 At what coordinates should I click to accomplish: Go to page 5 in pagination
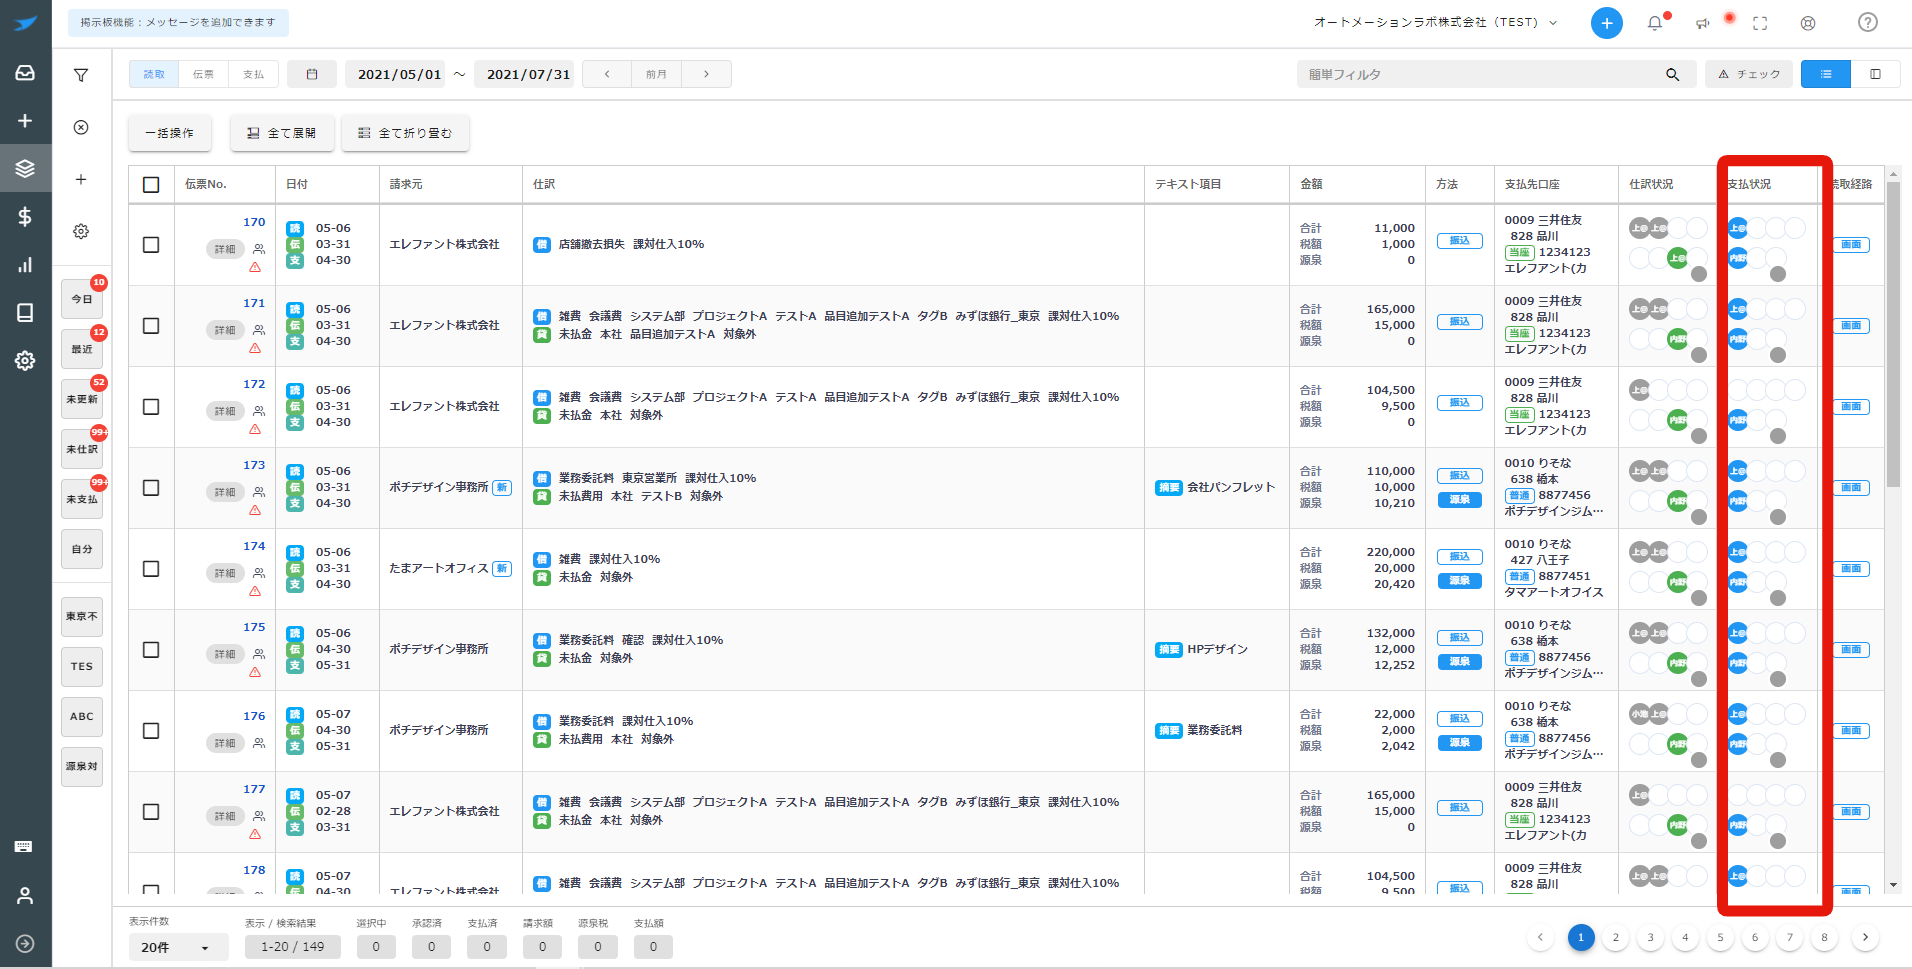coord(1720,938)
